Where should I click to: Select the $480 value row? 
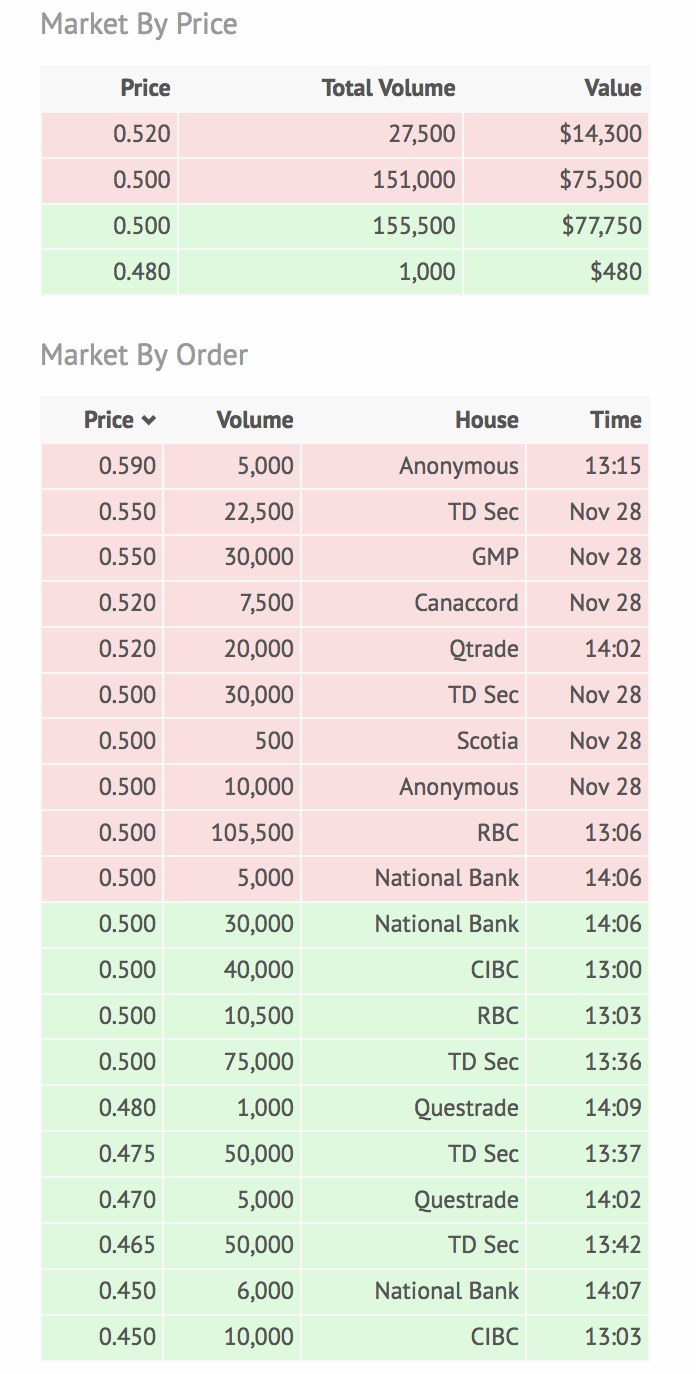(x=344, y=272)
